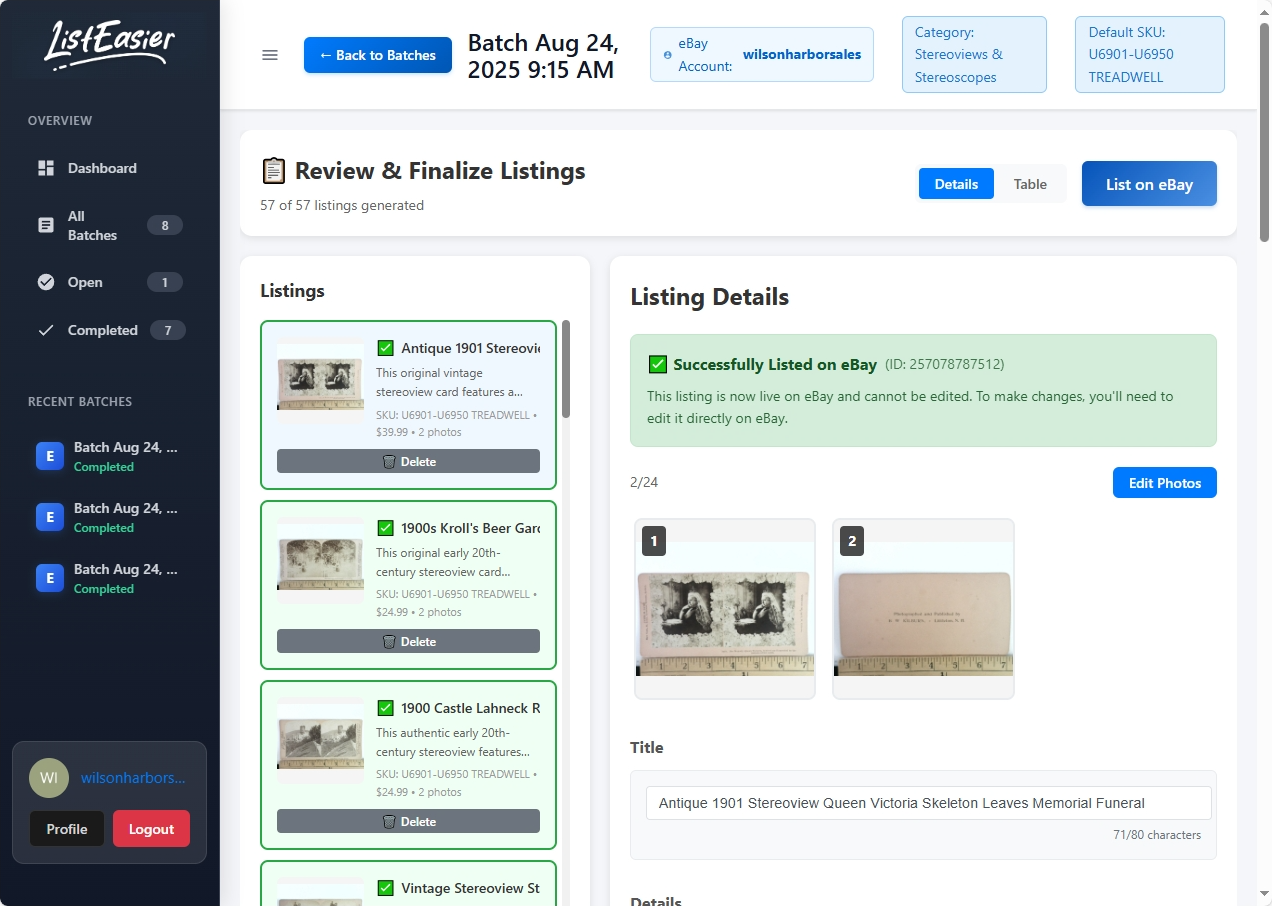Click the clipboard icon beside Review & Finalize

click(273, 171)
